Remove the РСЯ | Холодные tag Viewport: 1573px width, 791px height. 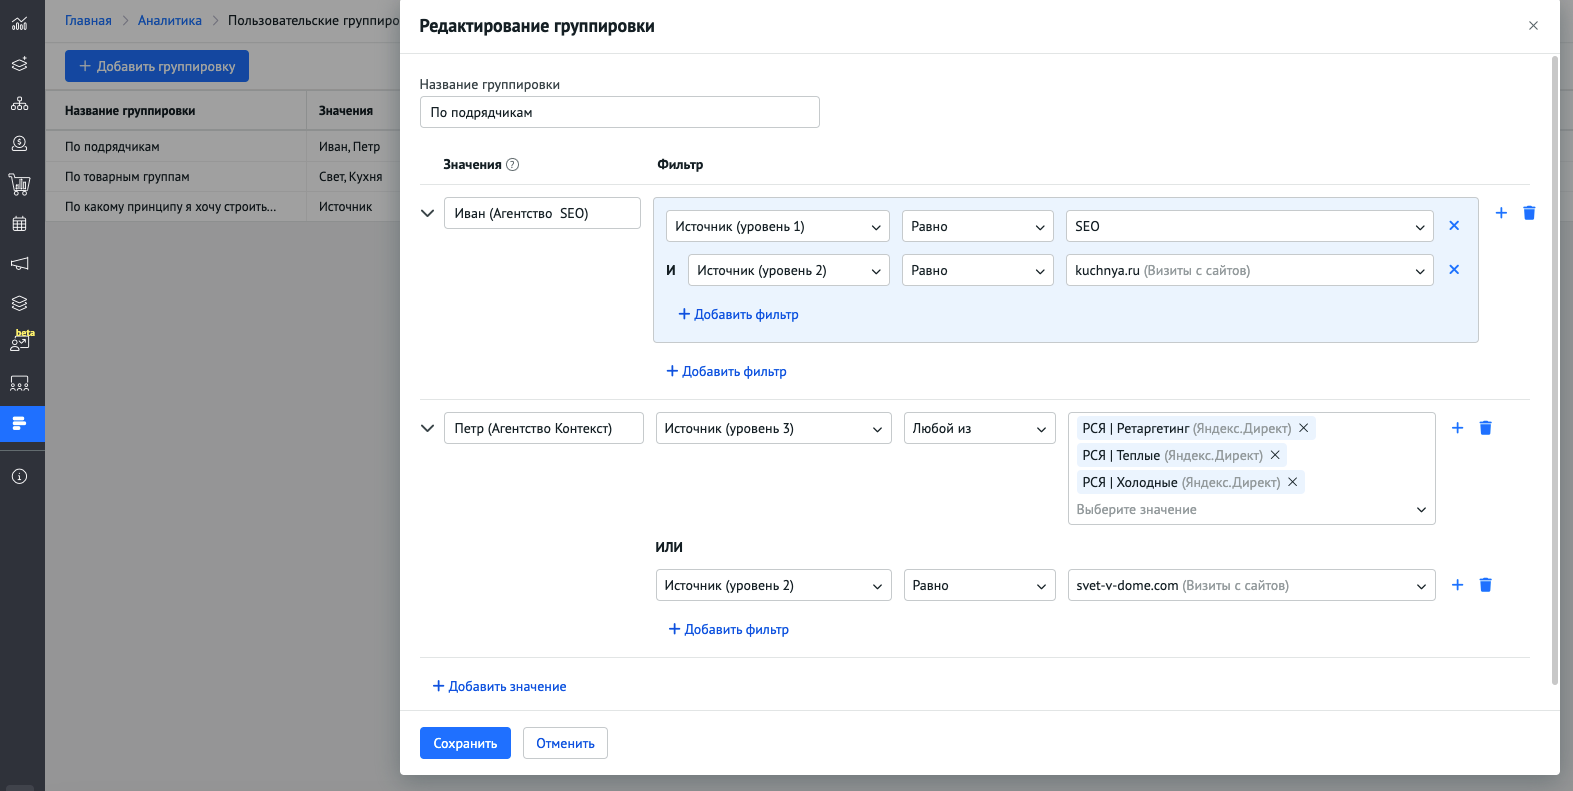(x=1292, y=482)
